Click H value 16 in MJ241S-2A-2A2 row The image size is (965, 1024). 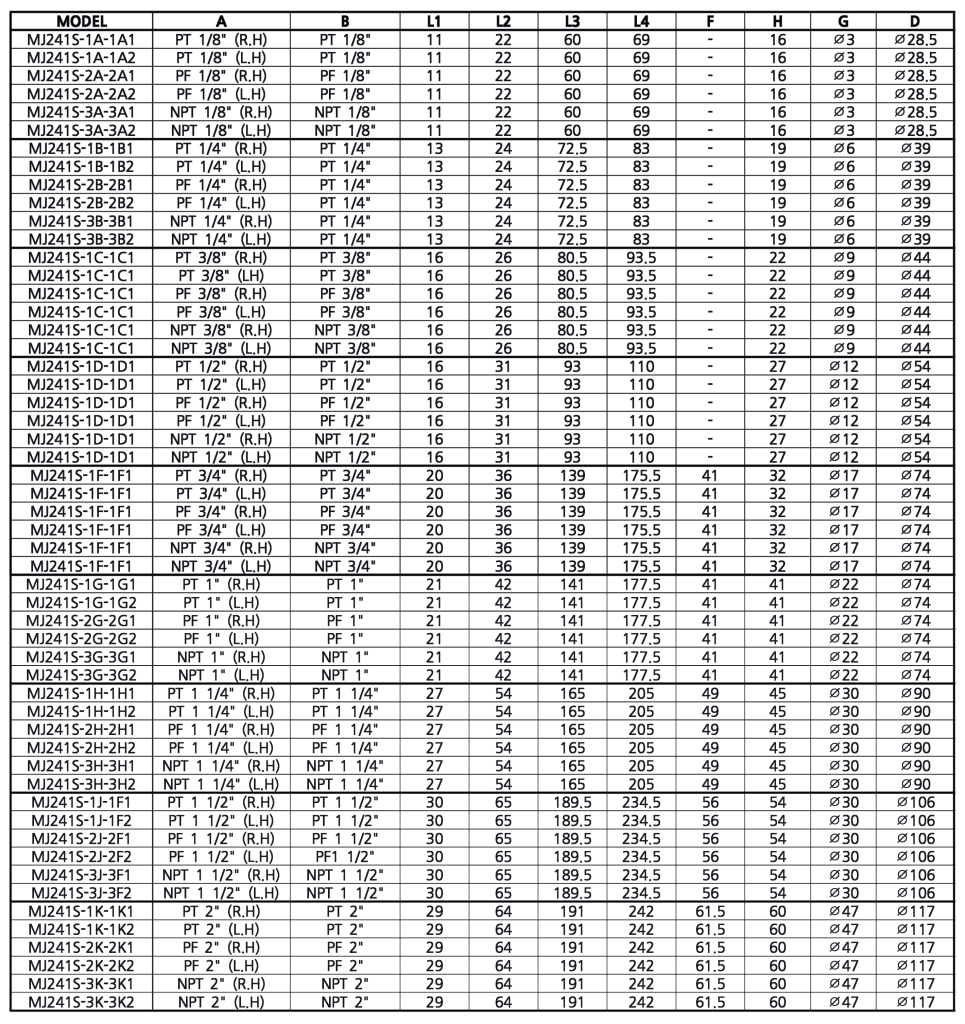(x=778, y=94)
